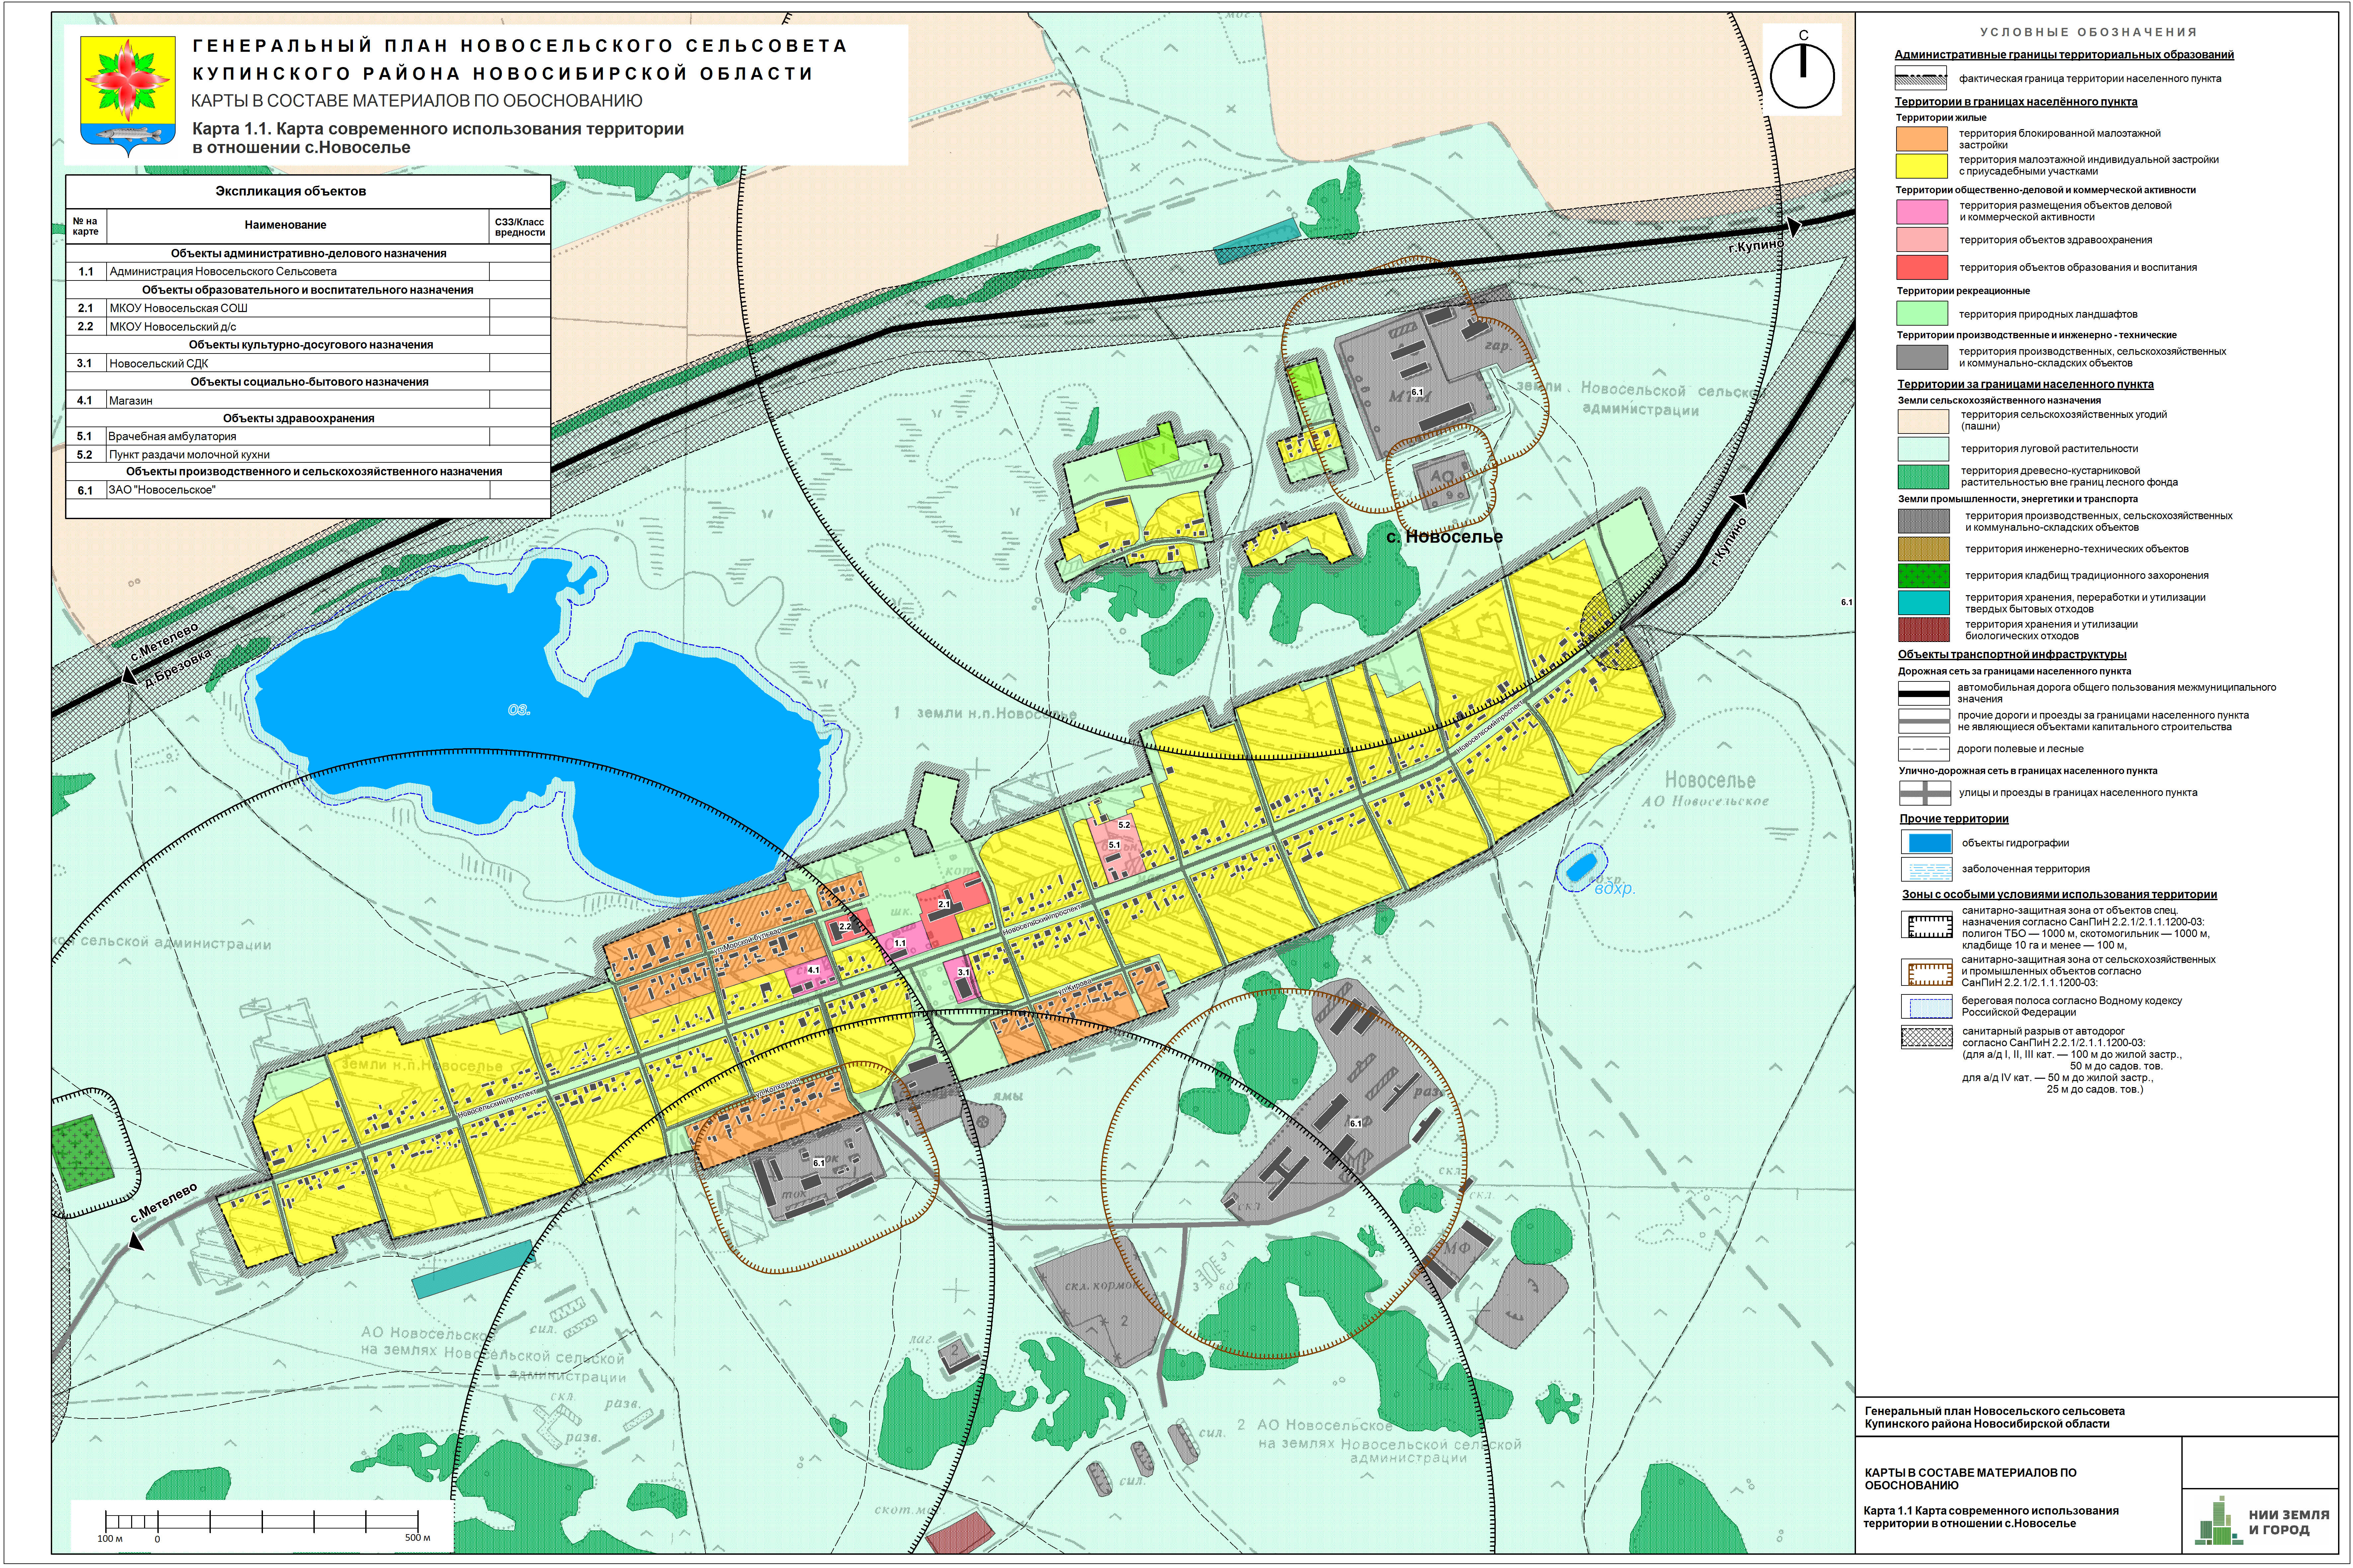Pick the light pink healthcare objects legend swatch
The height and width of the screenshot is (1568, 2353).
pyautogui.click(x=1922, y=240)
